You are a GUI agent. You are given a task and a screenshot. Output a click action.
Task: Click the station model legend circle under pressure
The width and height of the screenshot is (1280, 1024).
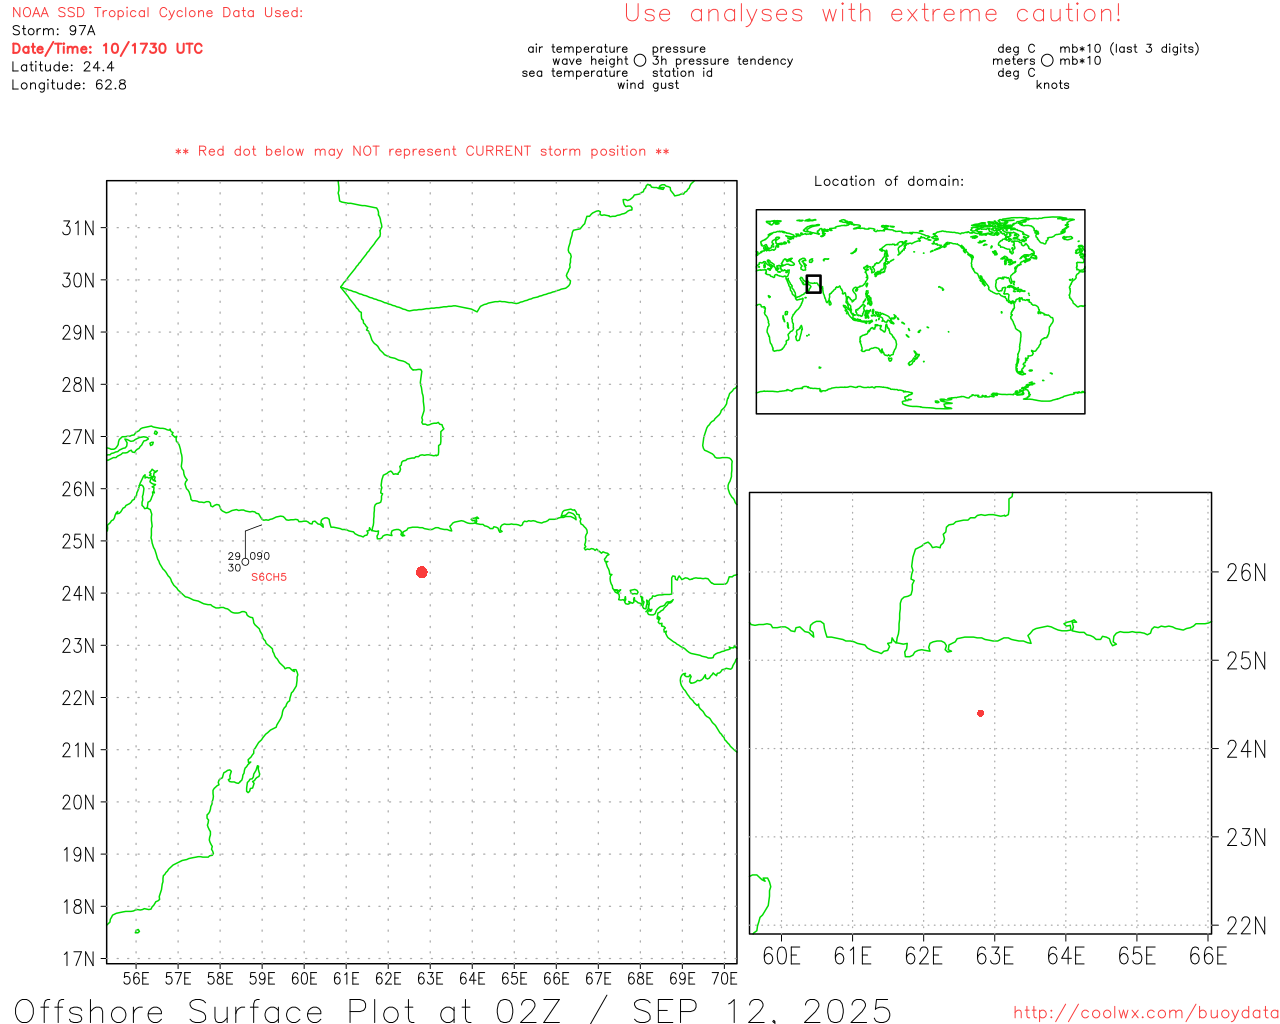click(x=640, y=61)
